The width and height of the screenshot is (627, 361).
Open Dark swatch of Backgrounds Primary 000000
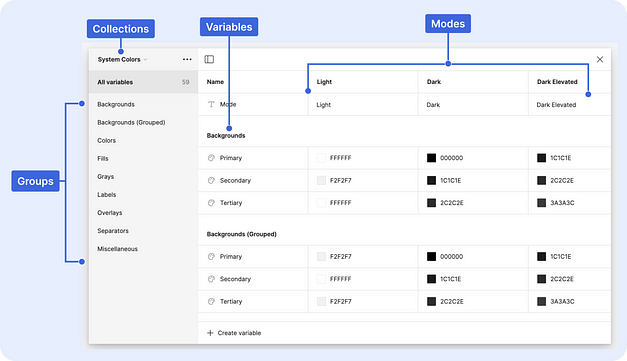431,158
